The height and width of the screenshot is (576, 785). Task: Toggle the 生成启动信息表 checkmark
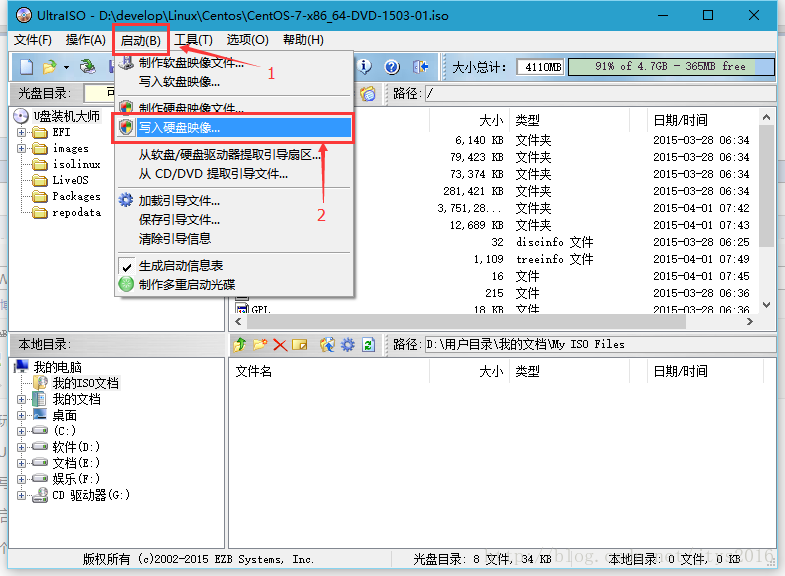pyautogui.click(x=127, y=266)
